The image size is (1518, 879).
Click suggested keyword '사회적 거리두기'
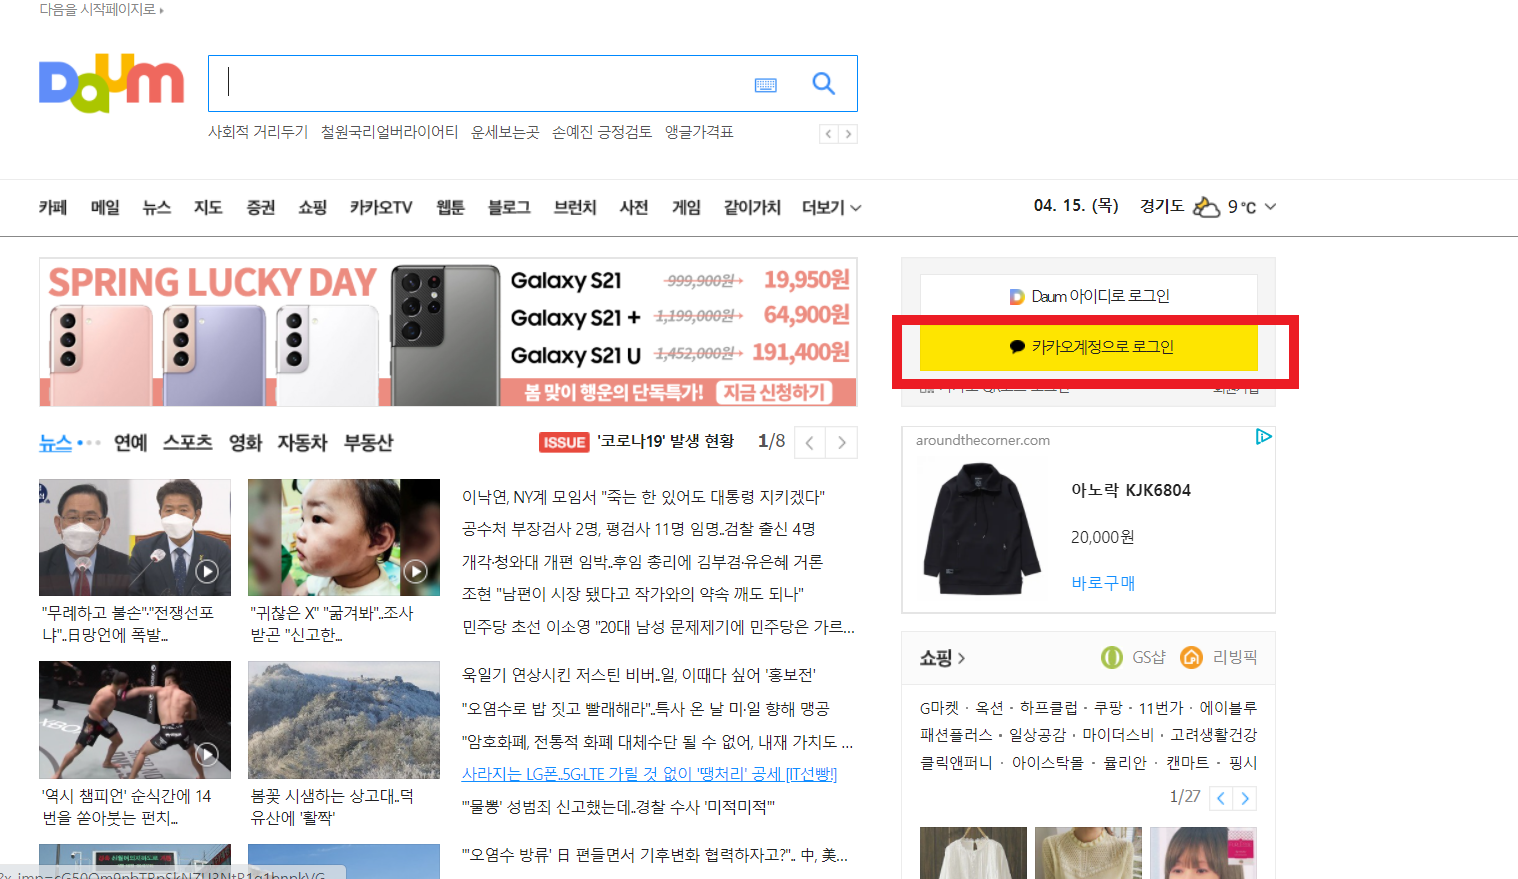[258, 132]
